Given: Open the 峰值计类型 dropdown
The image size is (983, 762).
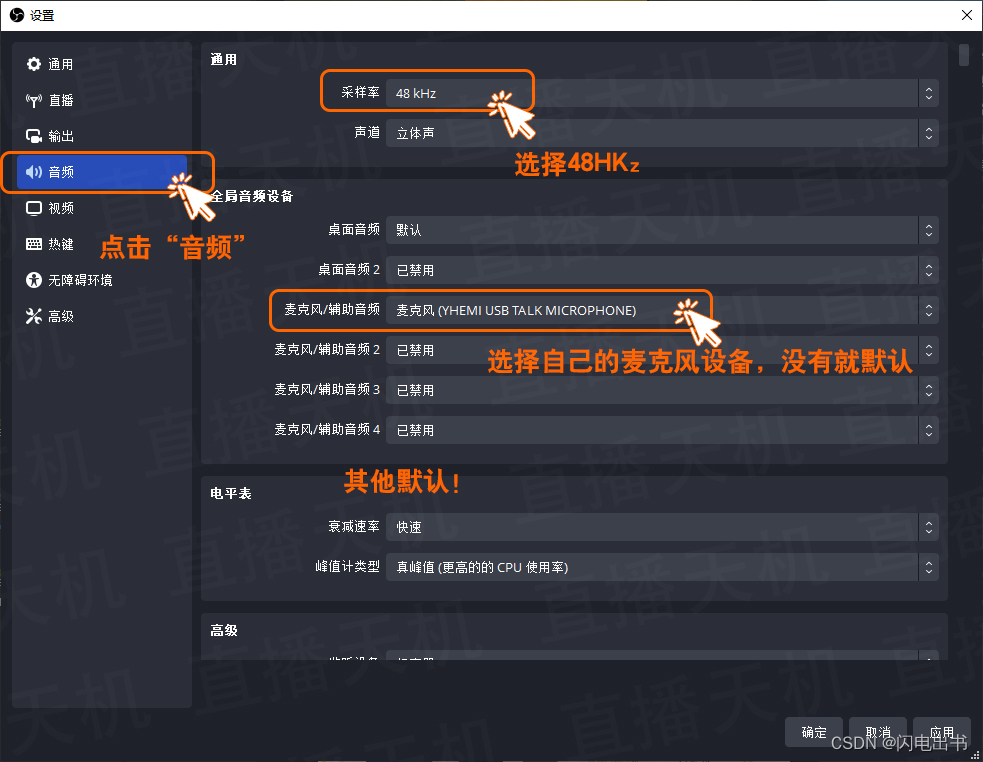Looking at the screenshot, I should pyautogui.click(x=662, y=568).
